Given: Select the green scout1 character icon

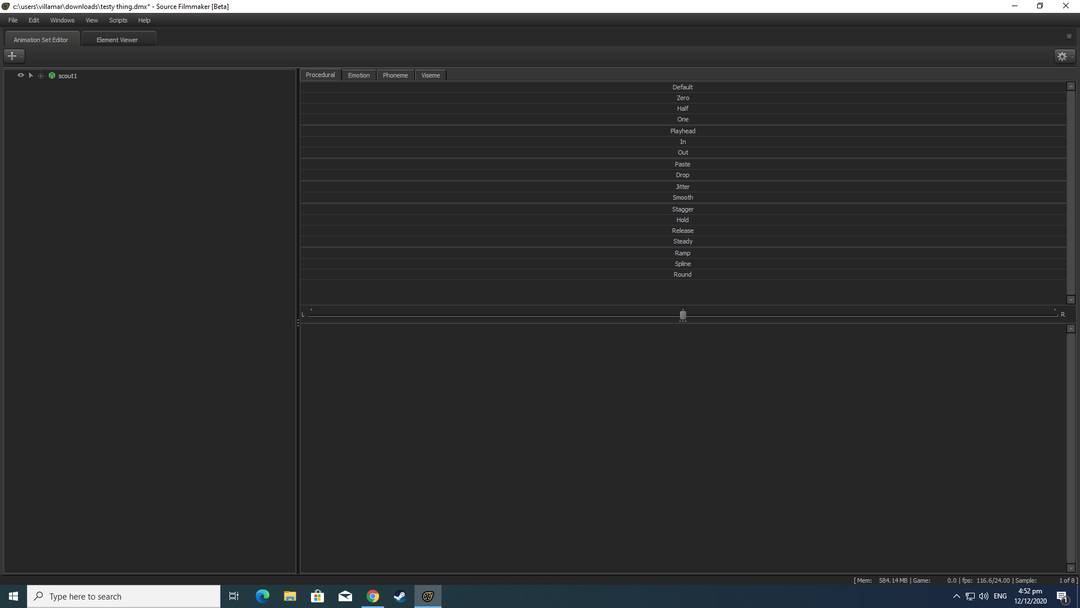Looking at the screenshot, I should pyautogui.click(x=51, y=75).
